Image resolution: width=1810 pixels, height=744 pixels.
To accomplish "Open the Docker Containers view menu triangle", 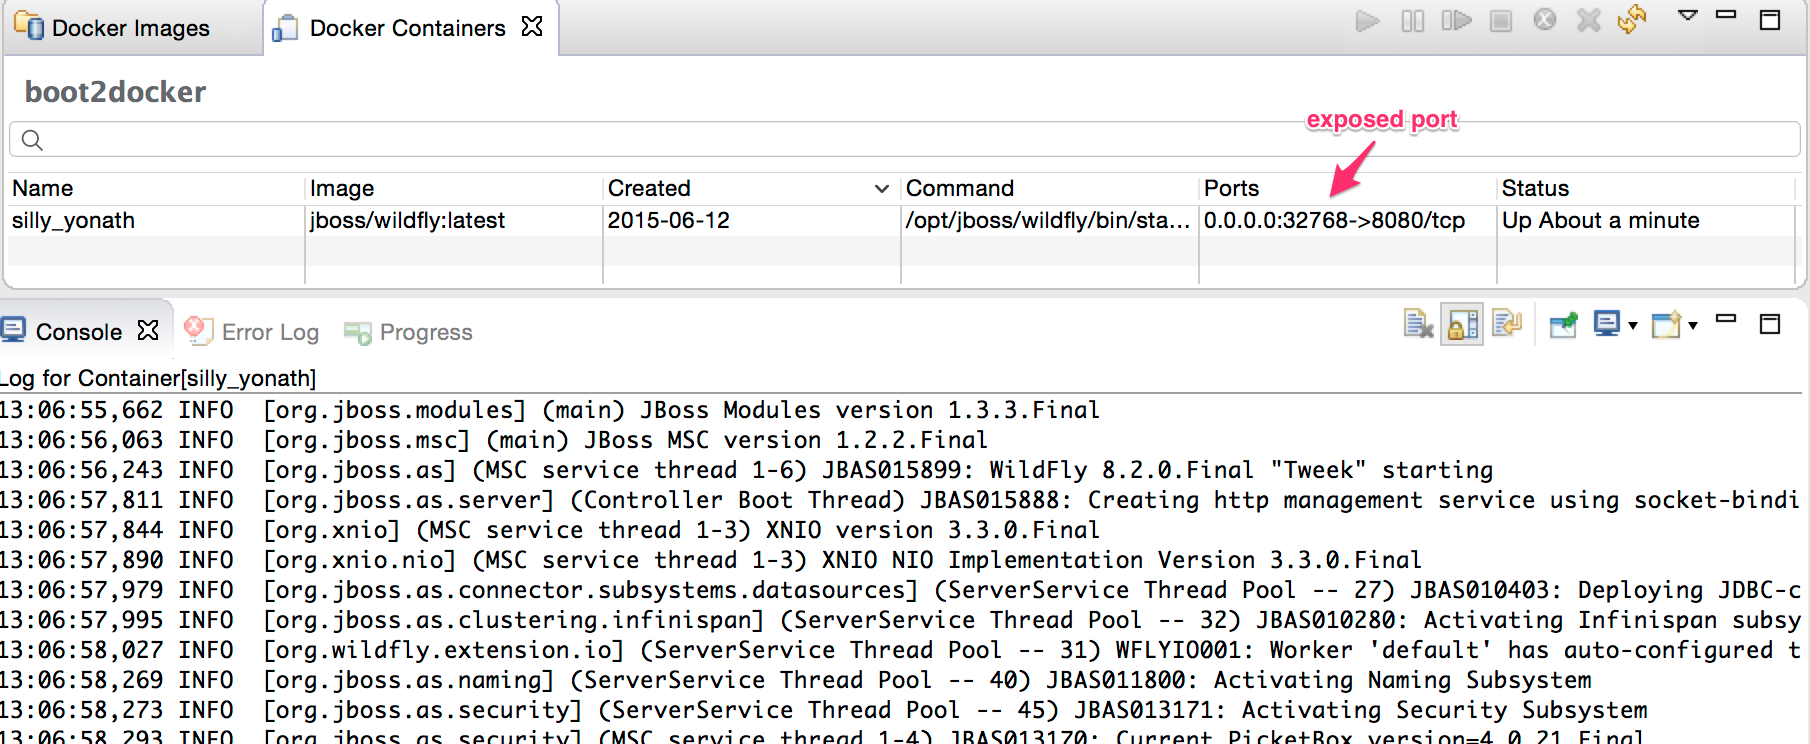I will coord(1688,15).
